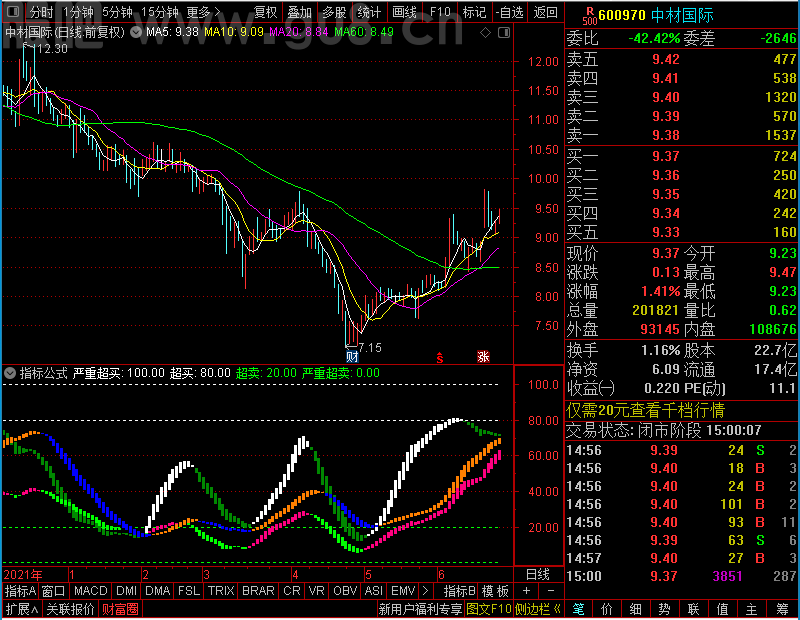Select the 价 price distribution tab
The height and width of the screenshot is (620, 800).
(607, 609)
